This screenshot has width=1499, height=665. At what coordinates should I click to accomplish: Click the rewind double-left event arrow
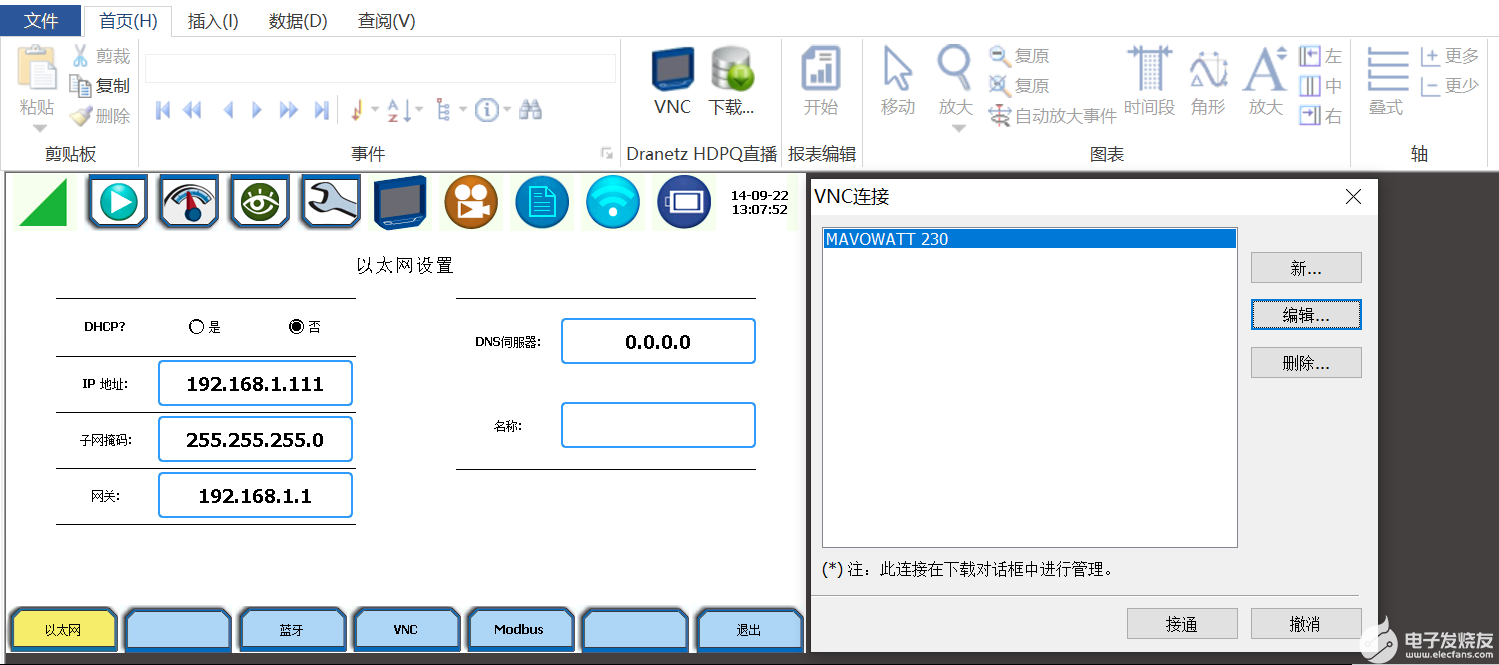pos(193,110)
